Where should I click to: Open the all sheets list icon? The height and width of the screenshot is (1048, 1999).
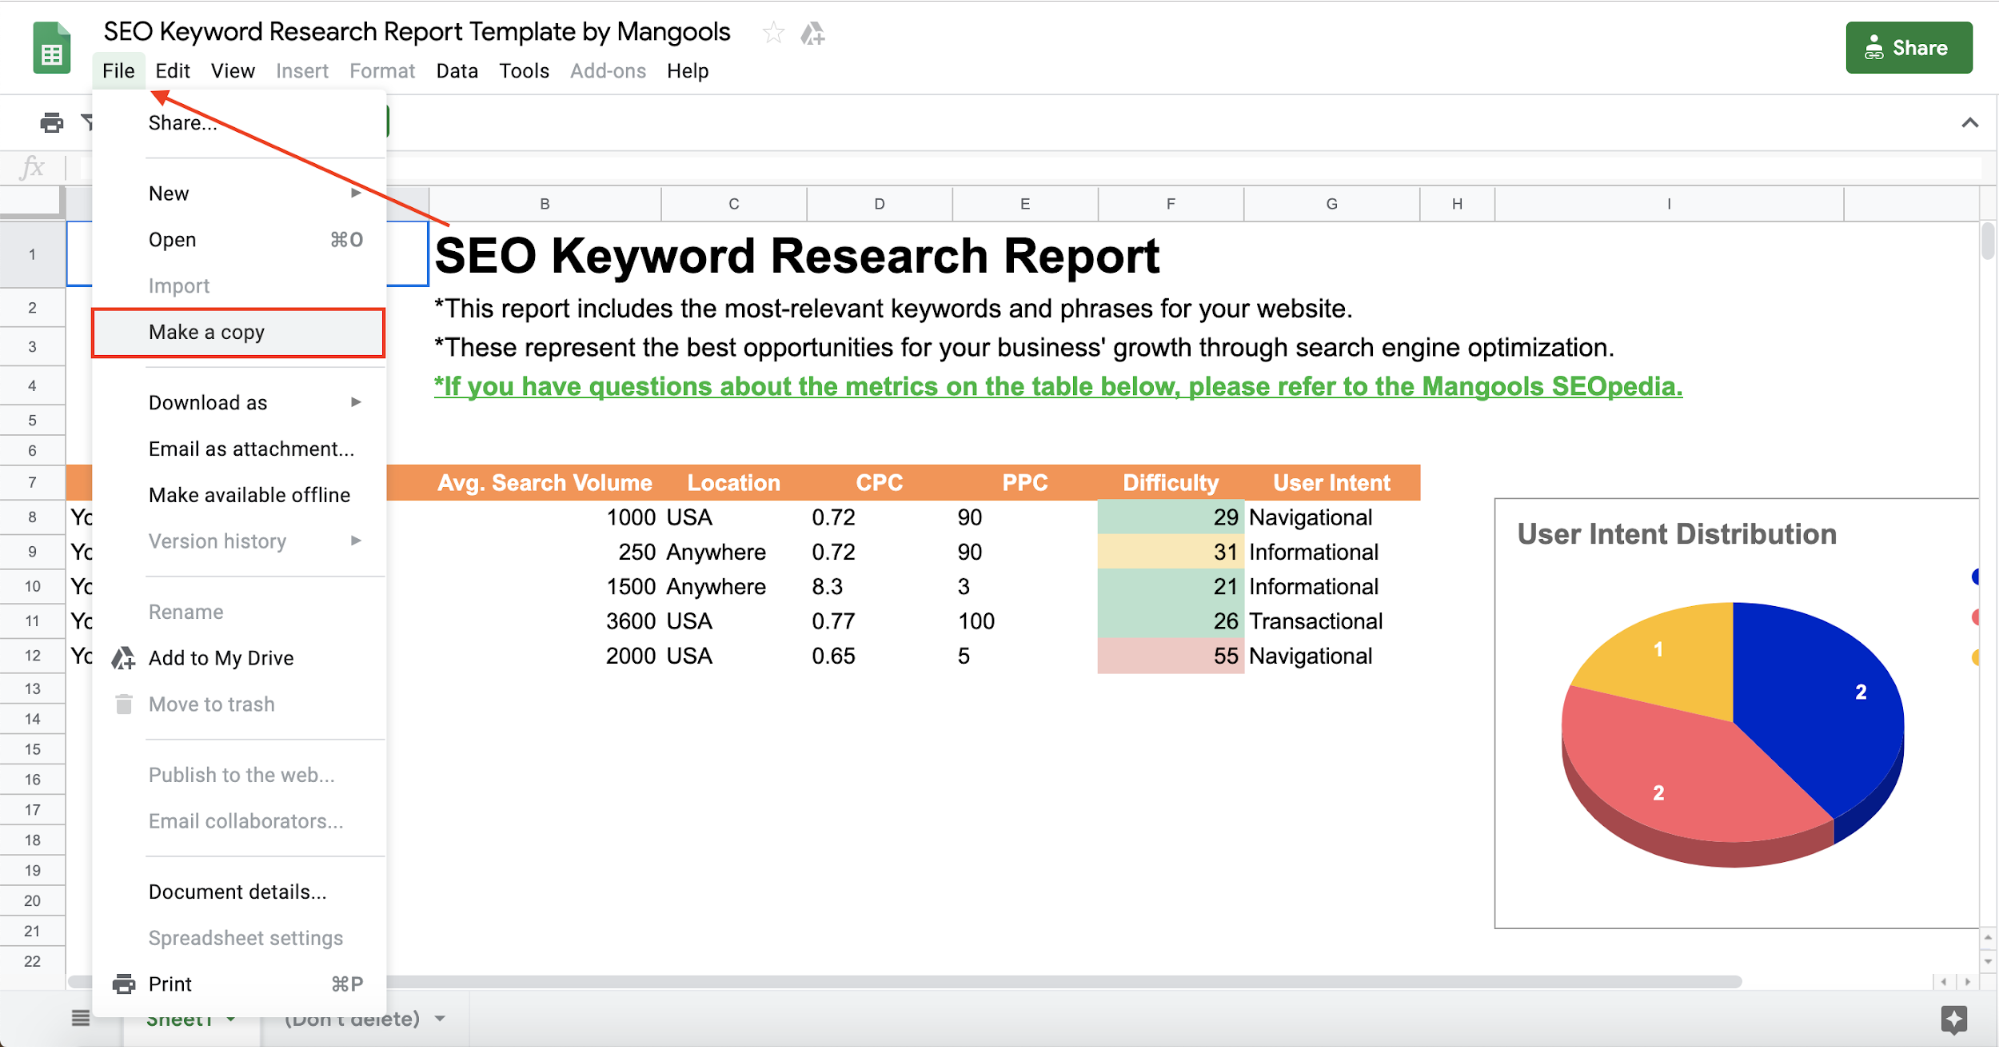81,1018
